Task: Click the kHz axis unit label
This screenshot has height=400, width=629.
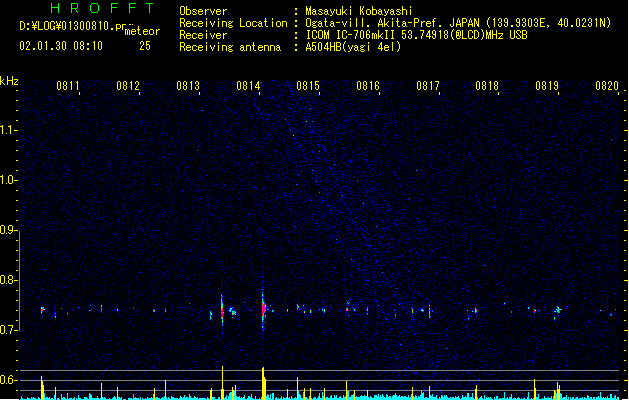Action: (x=9, y=81)
